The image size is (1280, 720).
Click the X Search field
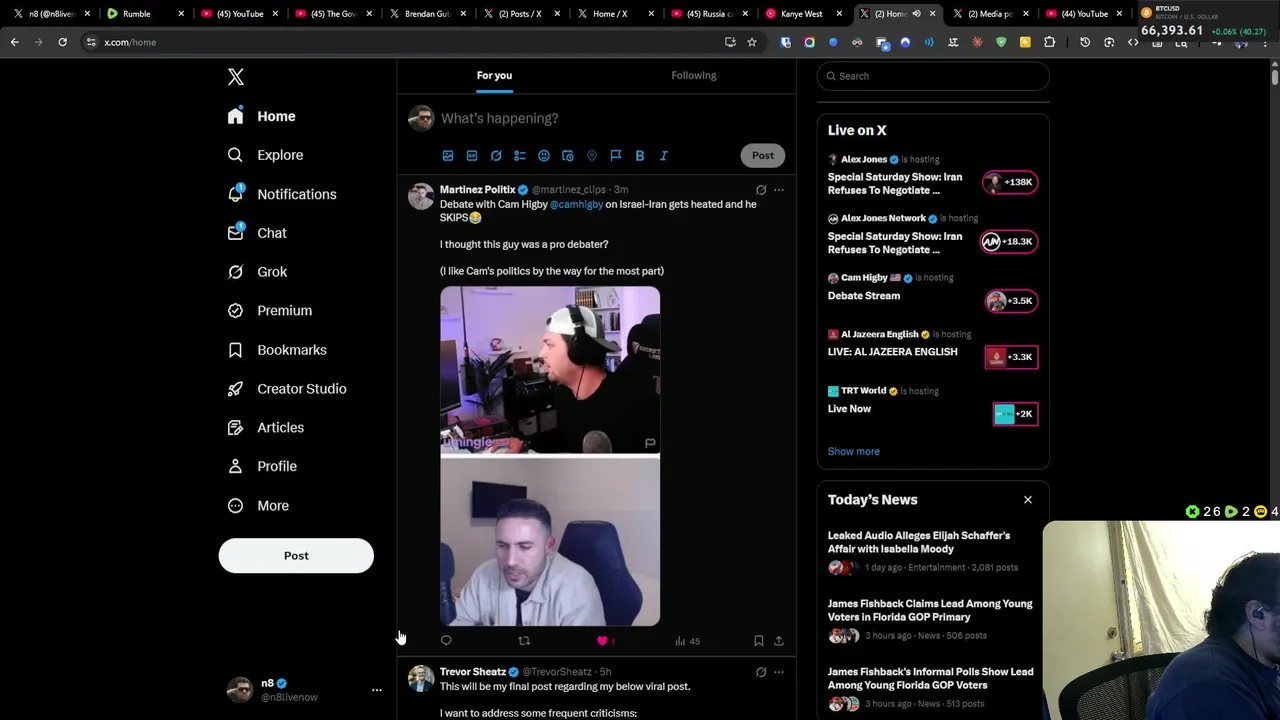(x=933, y=76)
